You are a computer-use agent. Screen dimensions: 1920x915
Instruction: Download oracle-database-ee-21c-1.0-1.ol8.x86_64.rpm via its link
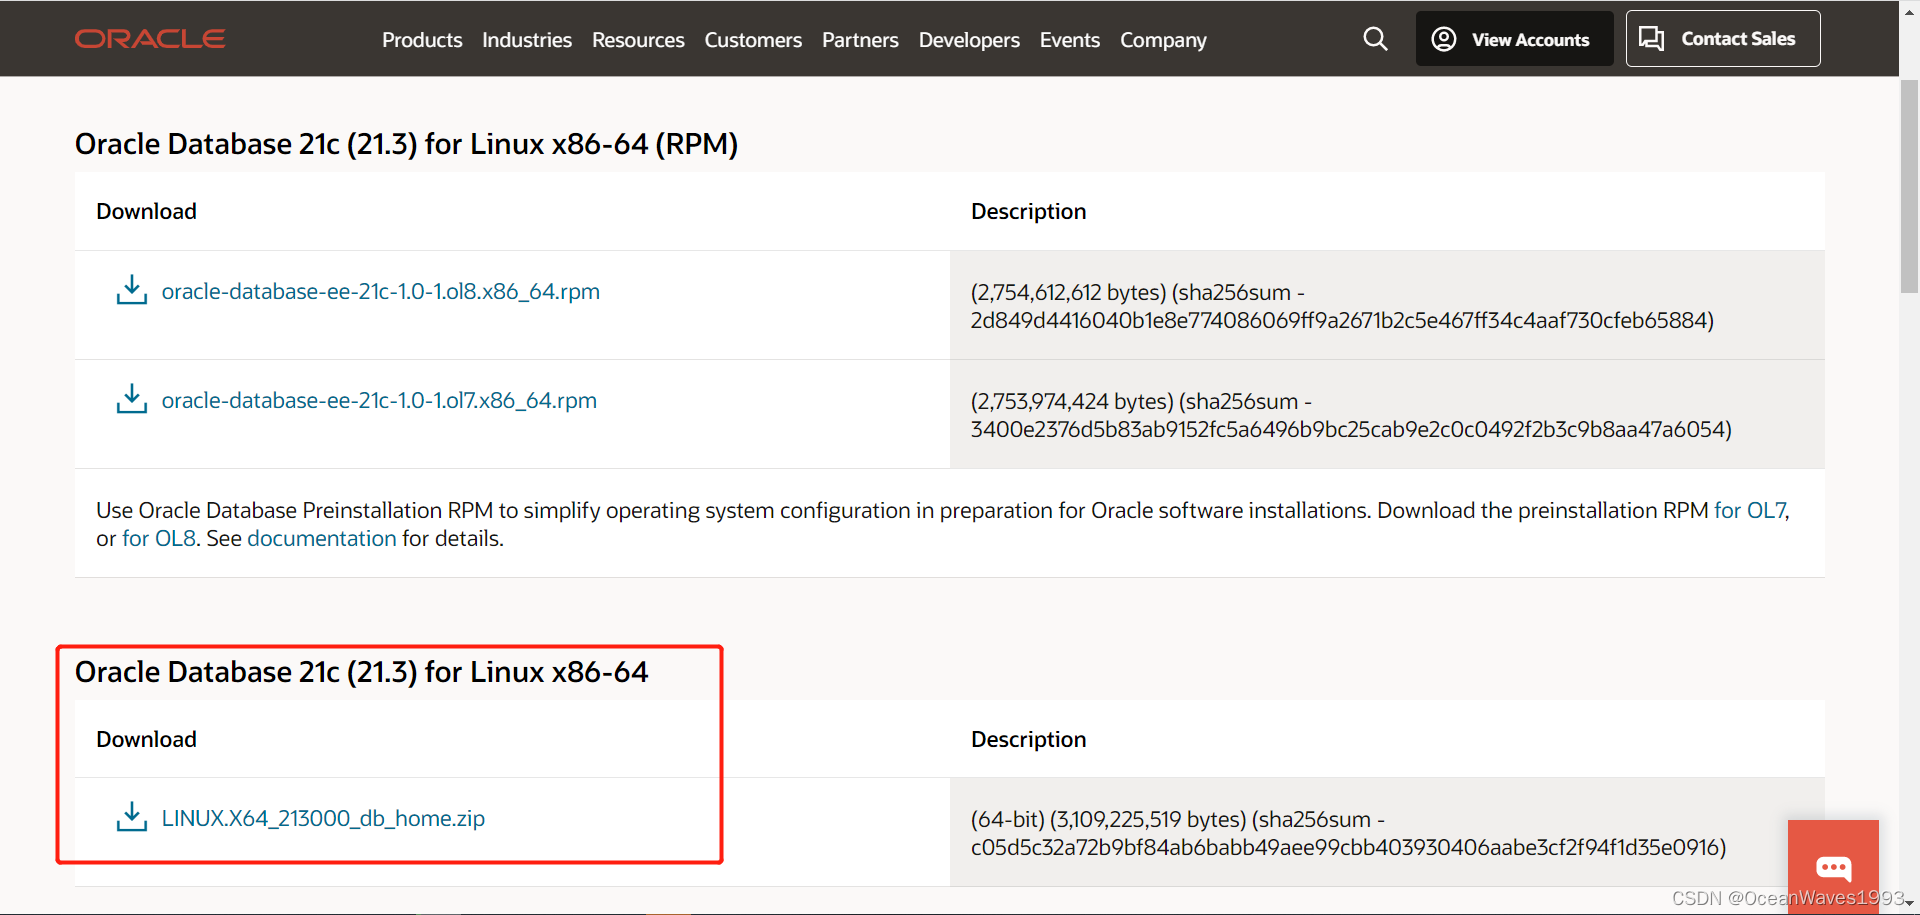point(380,291)
